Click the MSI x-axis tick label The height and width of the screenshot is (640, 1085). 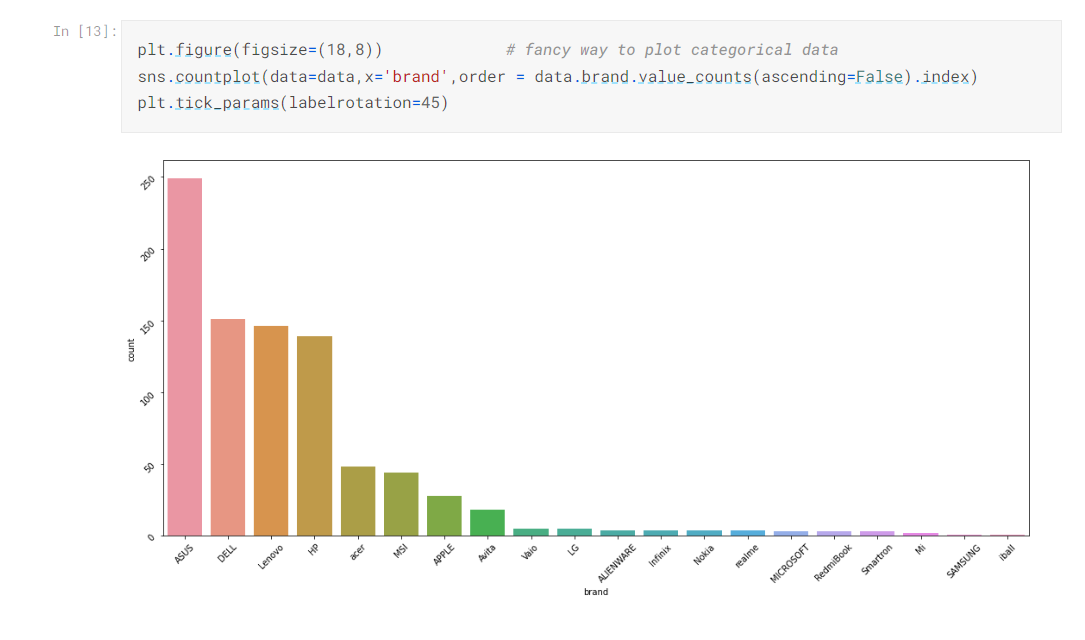coord(400,551)
